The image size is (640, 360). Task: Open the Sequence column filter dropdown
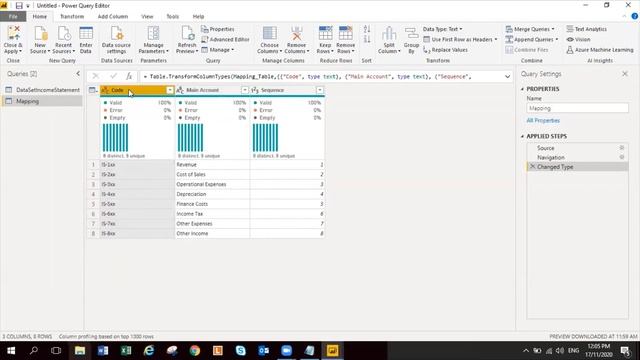click(320, 90)
